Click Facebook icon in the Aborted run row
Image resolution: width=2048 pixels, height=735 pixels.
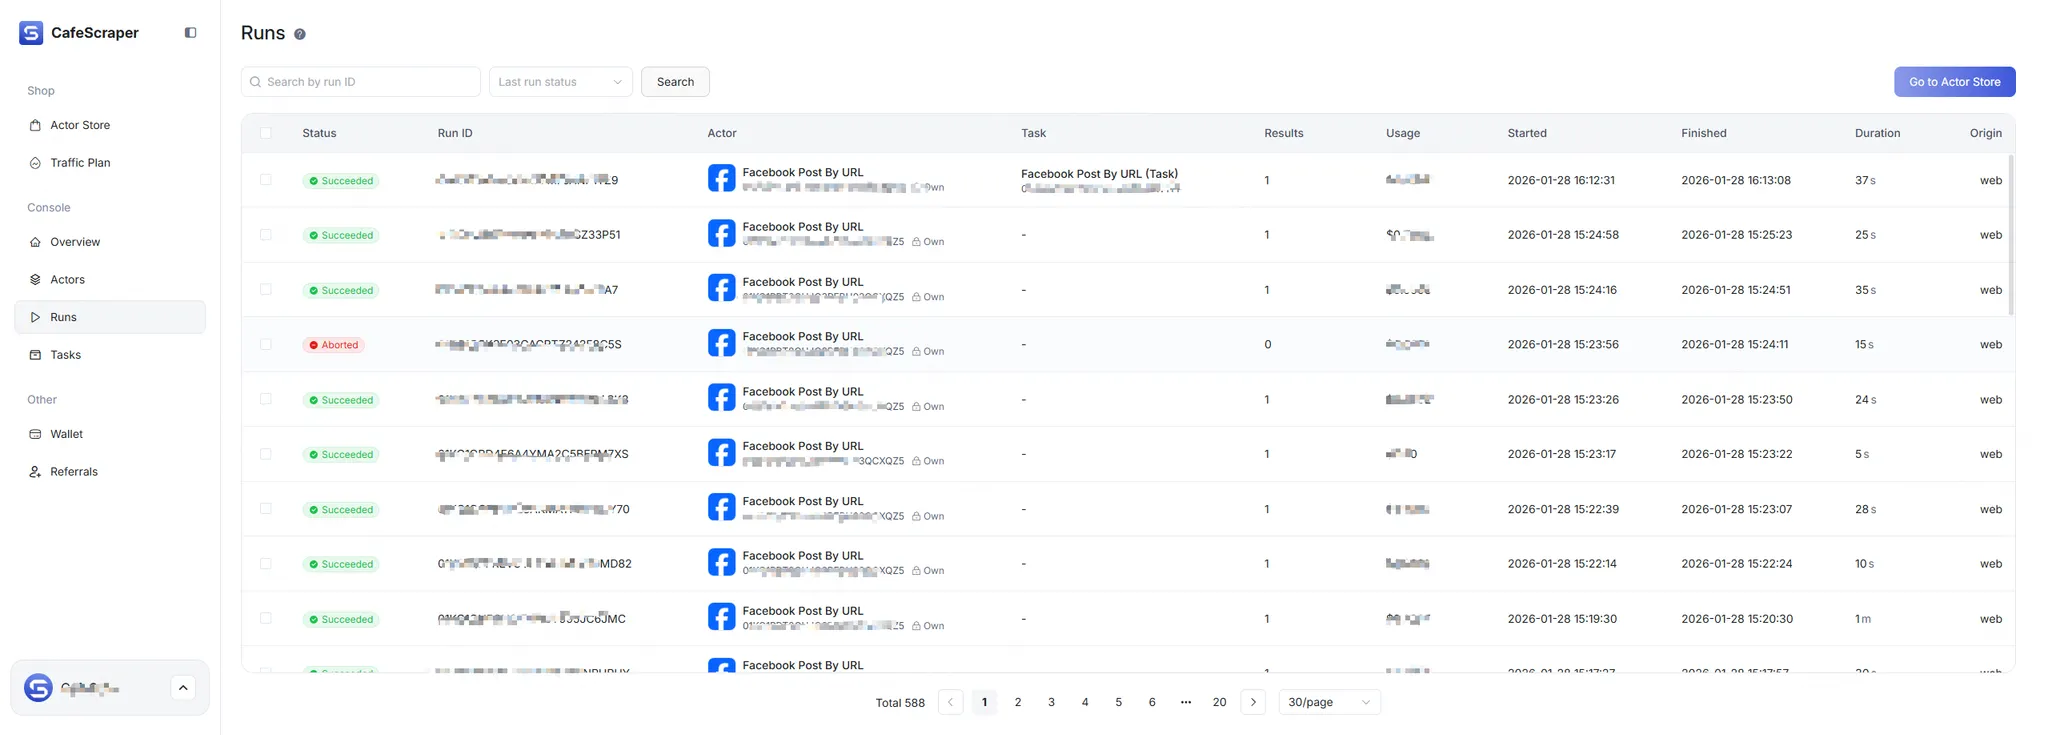722,343
